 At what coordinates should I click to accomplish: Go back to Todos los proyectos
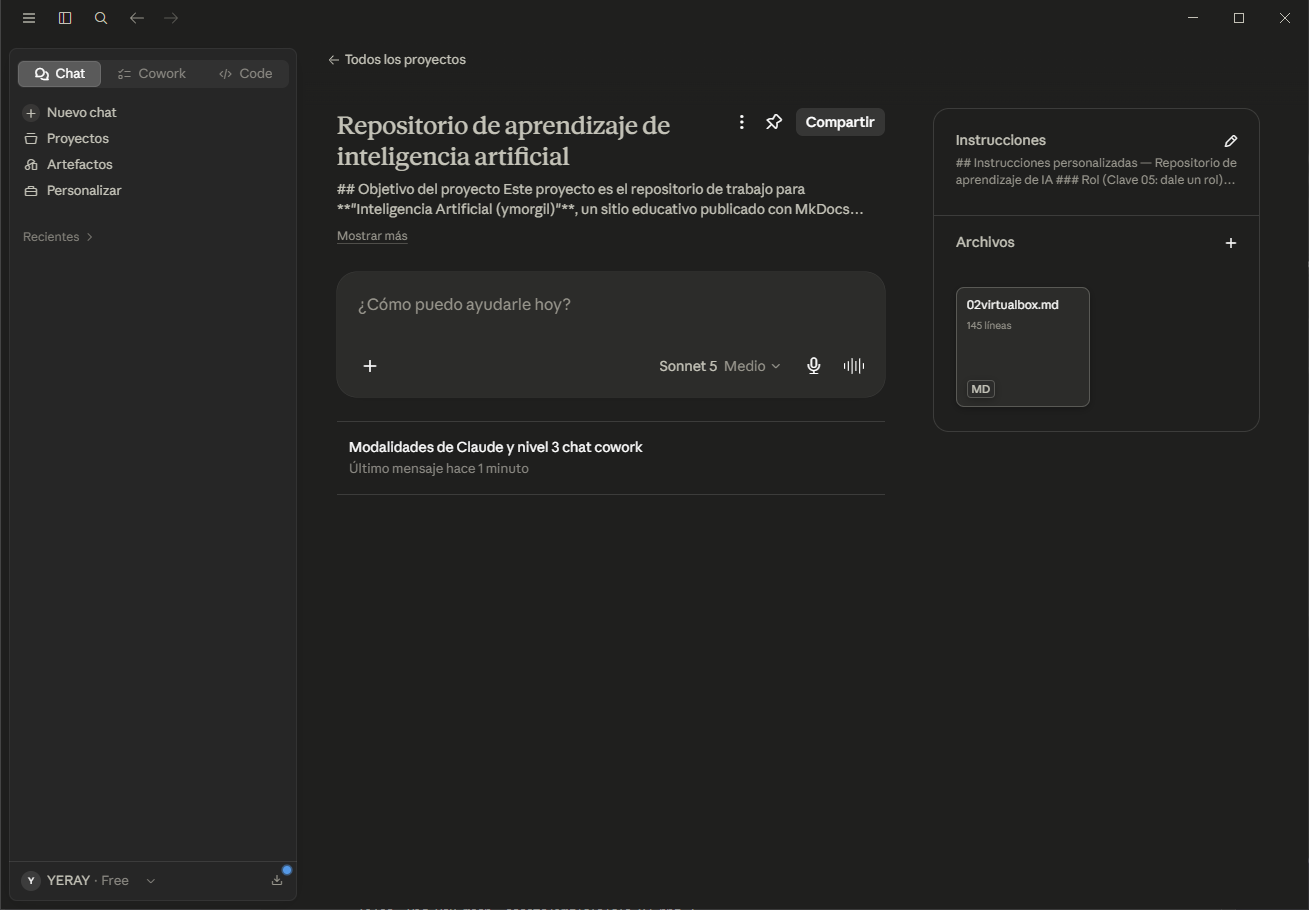[x=397, y=60]
